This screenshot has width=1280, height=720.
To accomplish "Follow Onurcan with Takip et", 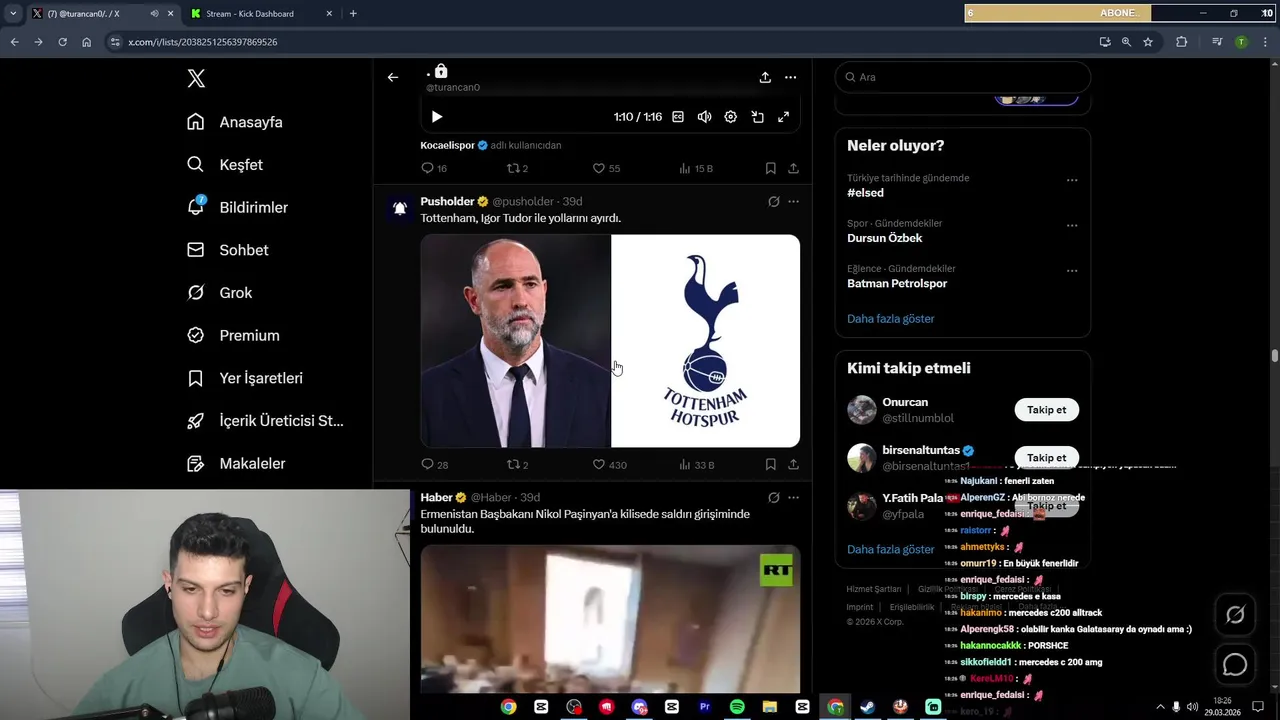I will pyautogui.click(x=1046, y=410).
